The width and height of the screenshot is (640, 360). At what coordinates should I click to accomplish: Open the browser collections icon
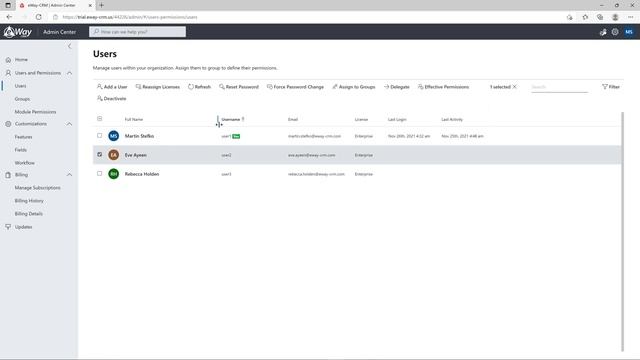[600, 17]
